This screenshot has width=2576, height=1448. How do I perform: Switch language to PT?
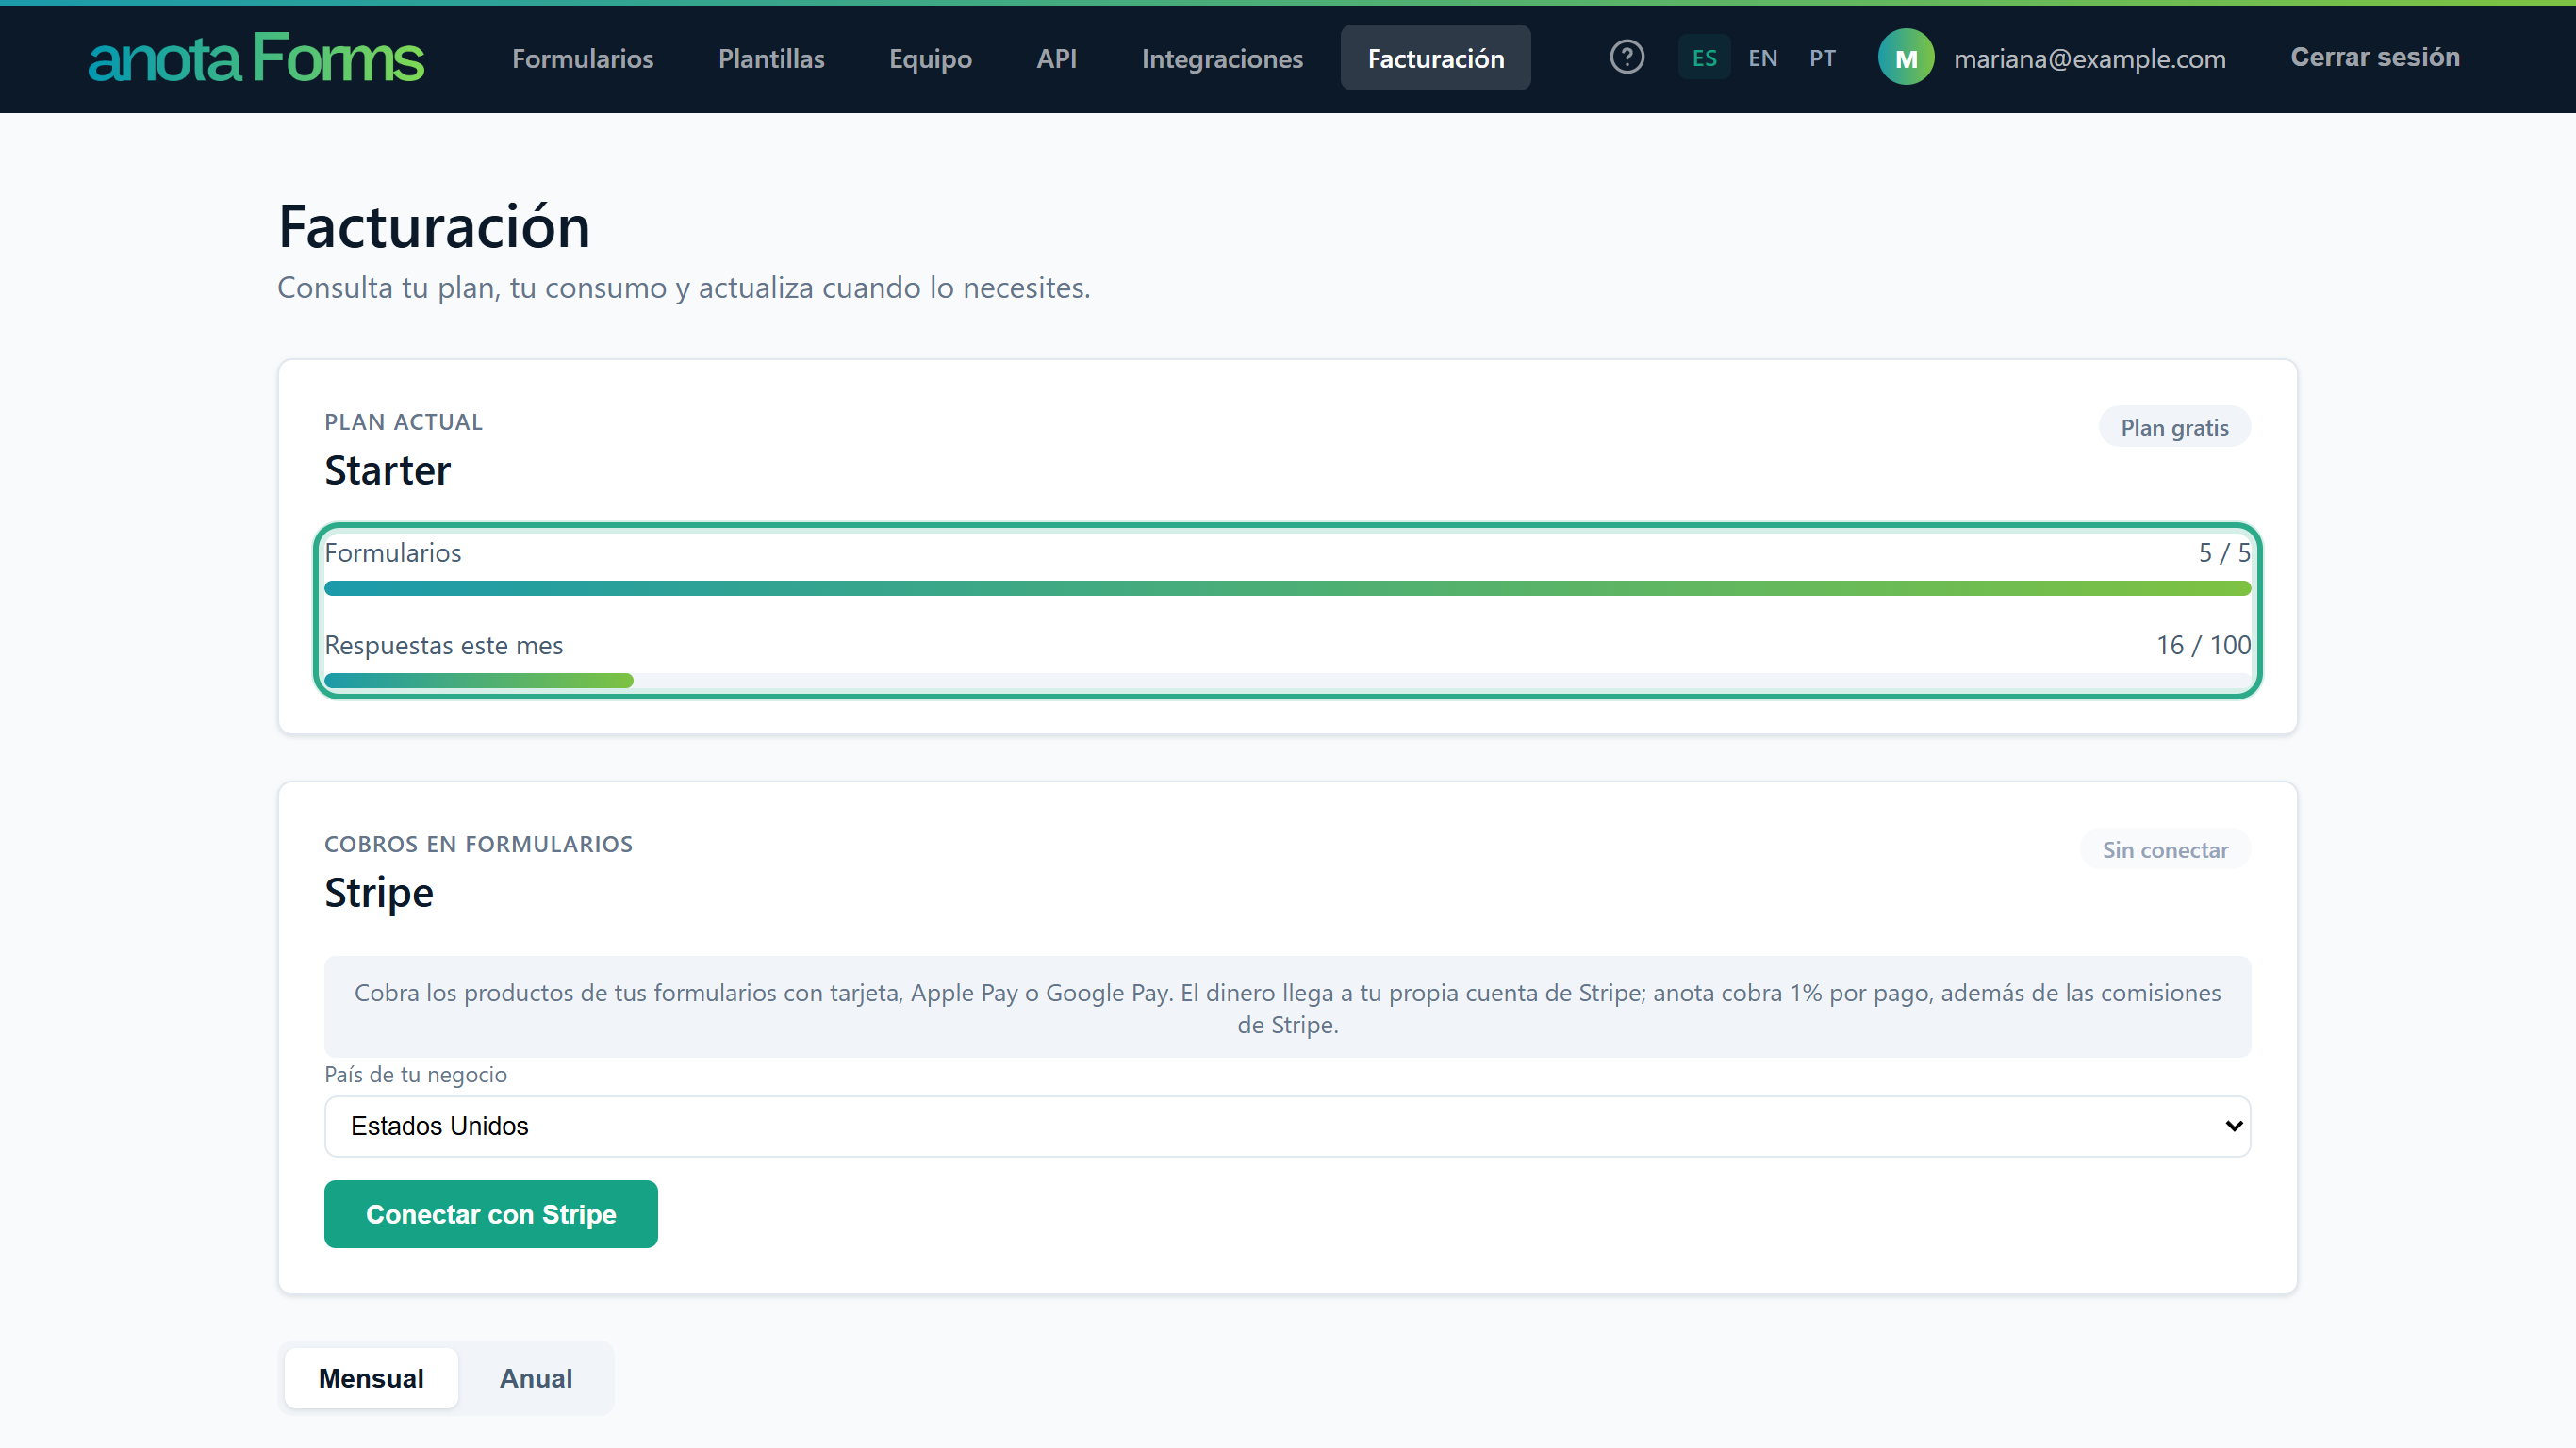coord(1822,58)
